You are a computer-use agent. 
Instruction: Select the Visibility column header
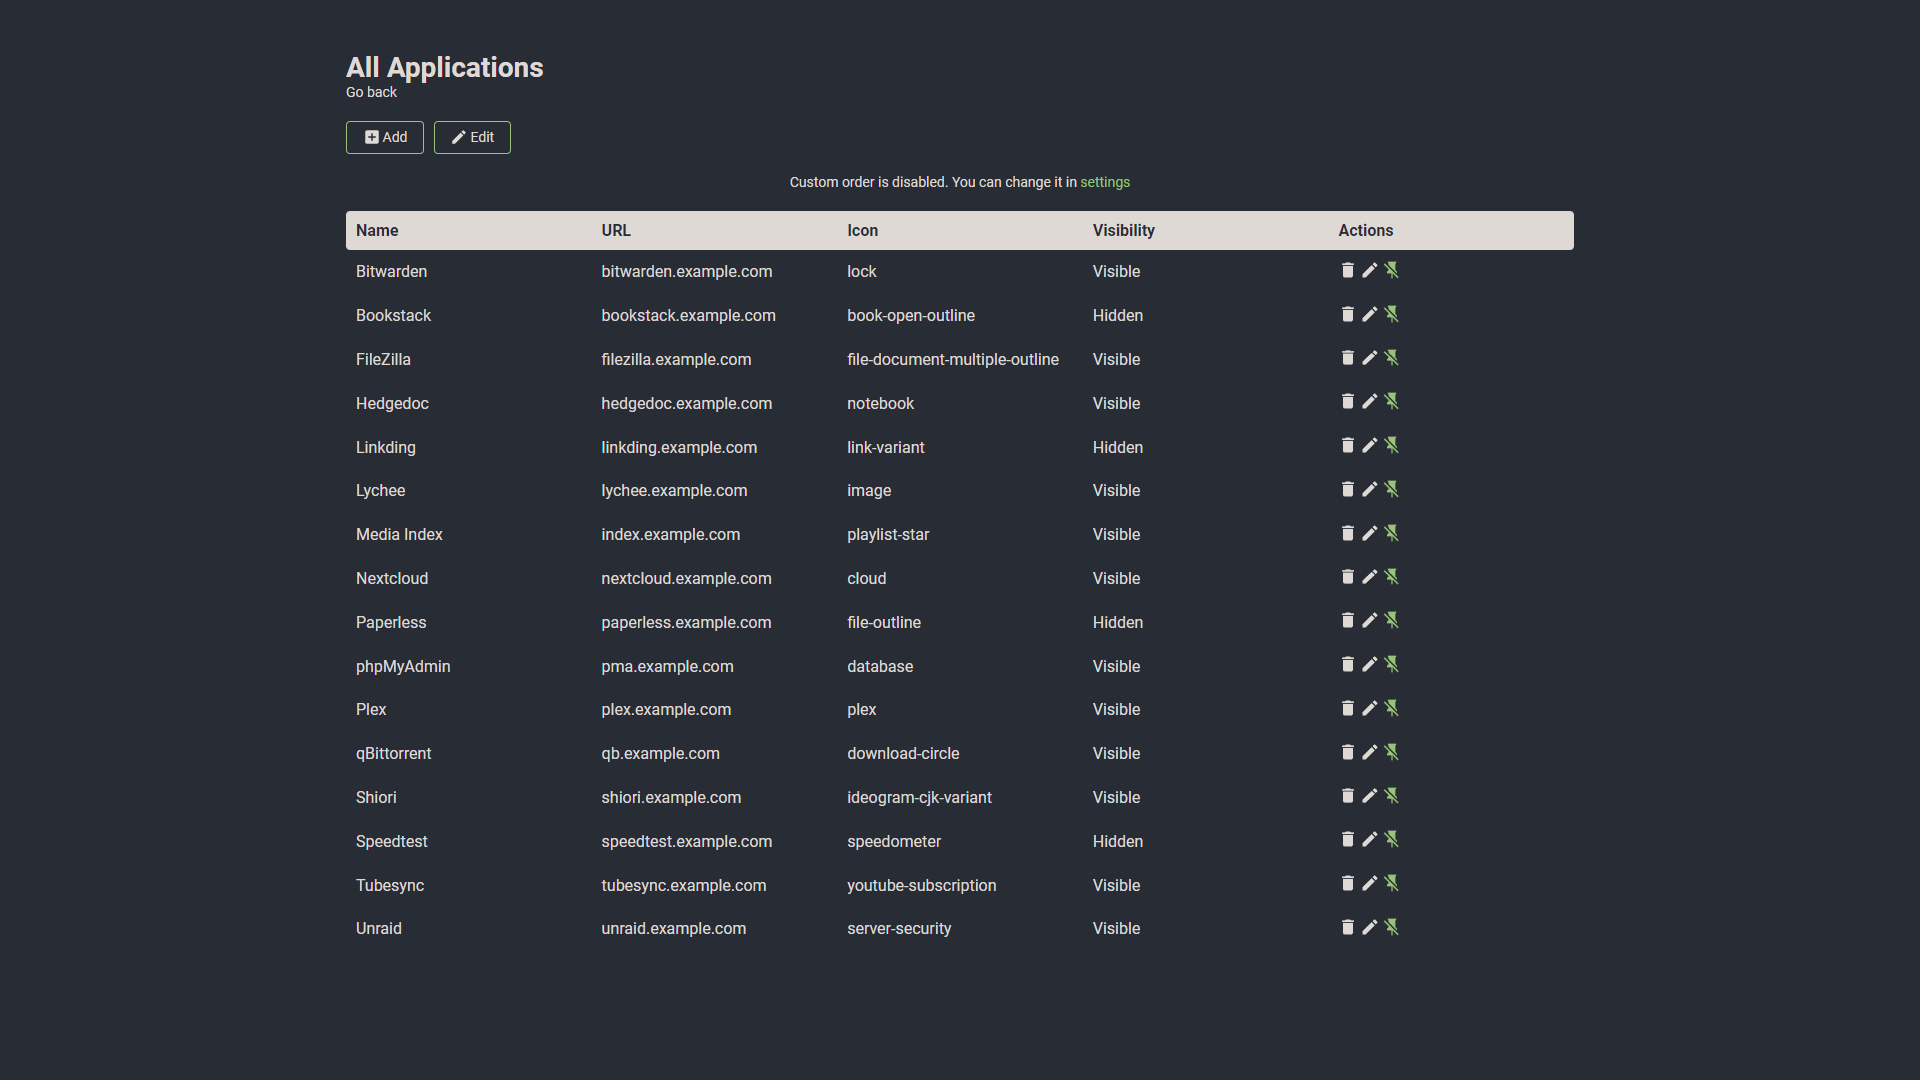click(x=1122, y=231)
